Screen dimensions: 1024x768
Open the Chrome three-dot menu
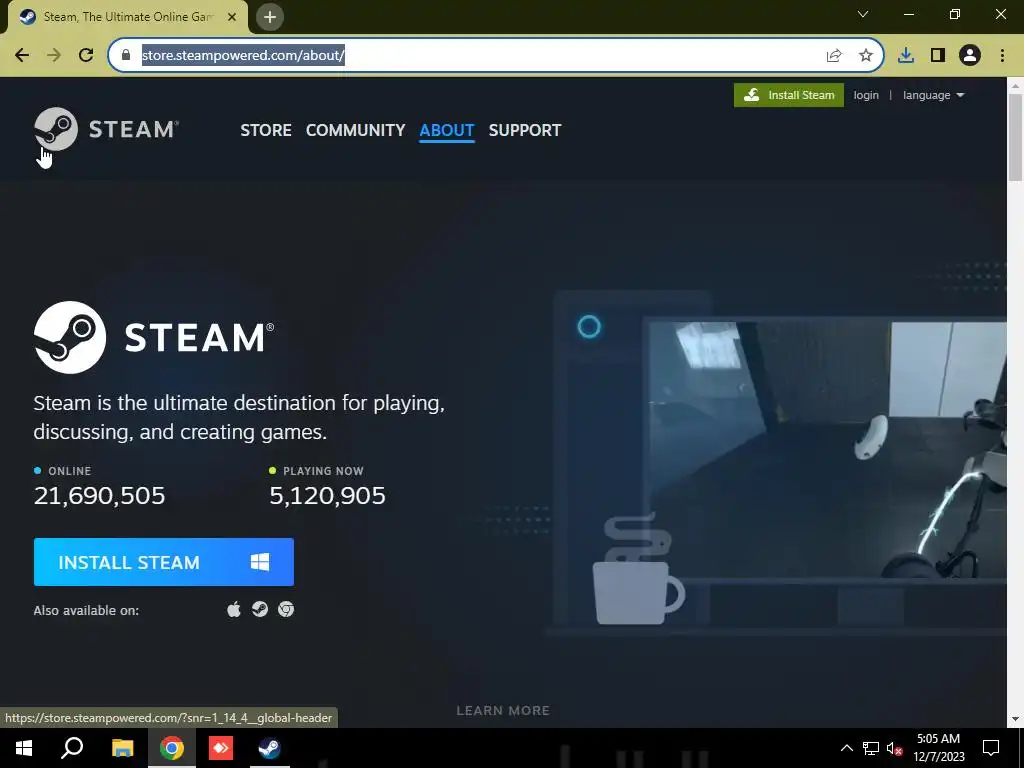click(x=1002, y=56)
